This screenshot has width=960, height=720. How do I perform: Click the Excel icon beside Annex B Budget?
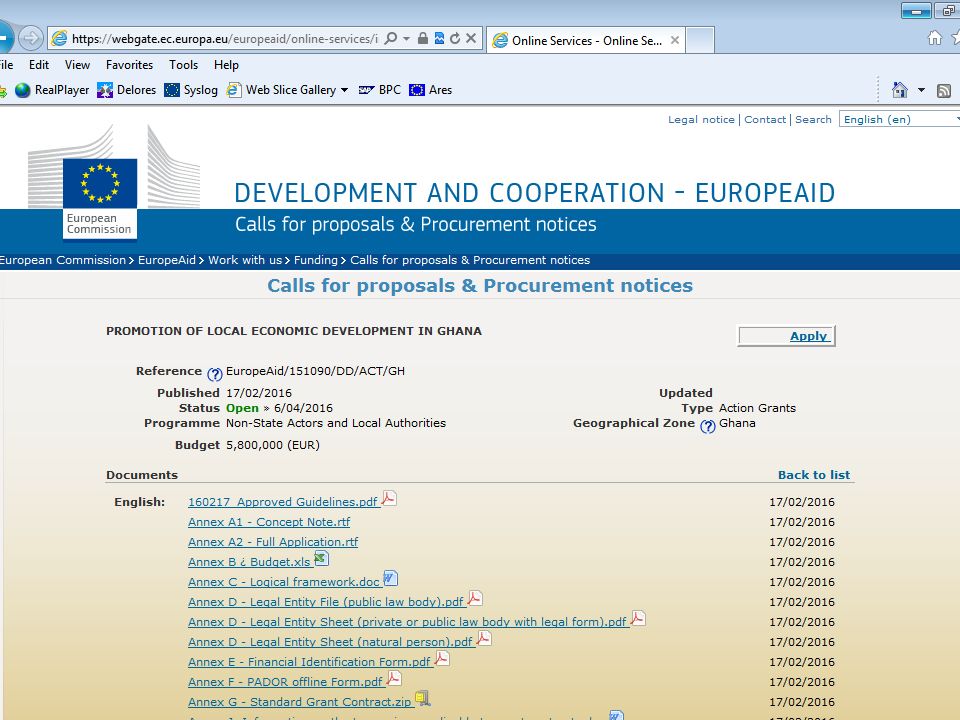coord(321,558)
